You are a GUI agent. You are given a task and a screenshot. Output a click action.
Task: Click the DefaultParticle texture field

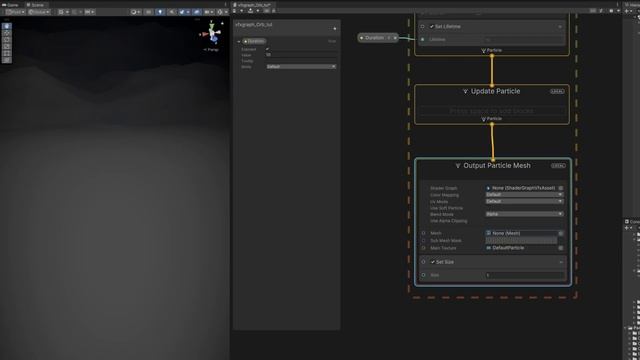coord(522,248)
